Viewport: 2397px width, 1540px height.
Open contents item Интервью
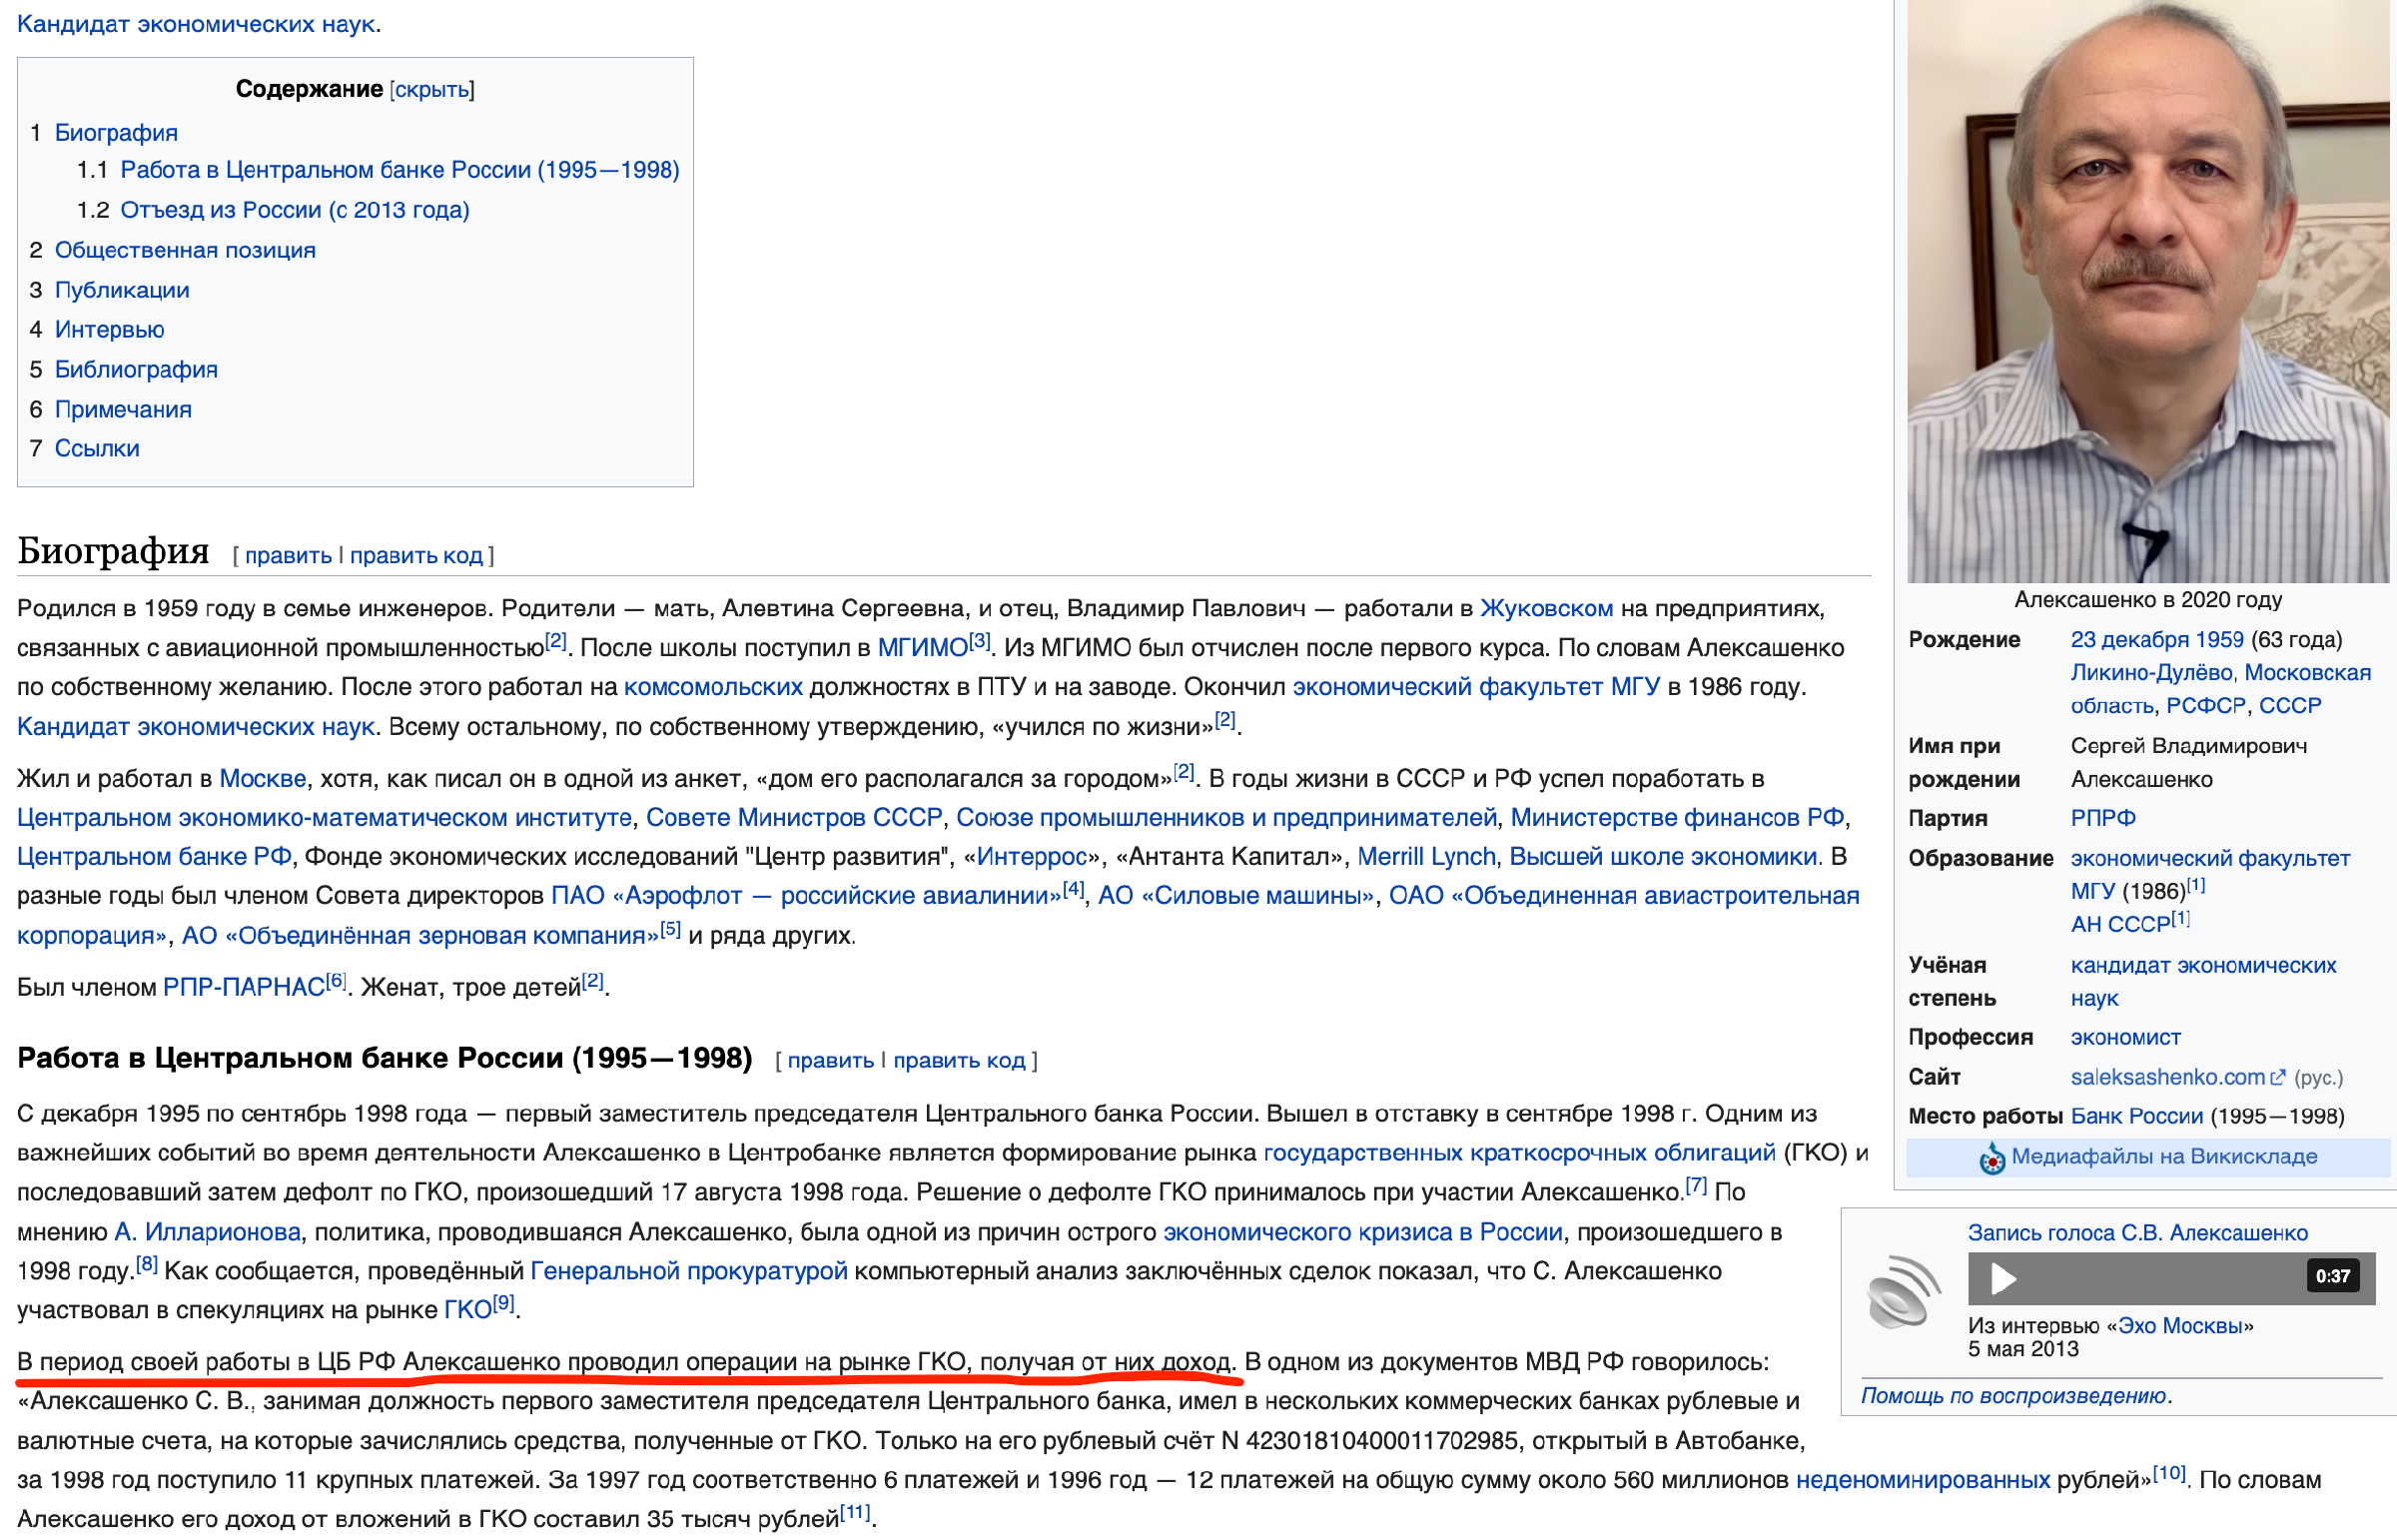tap(110, 329)
